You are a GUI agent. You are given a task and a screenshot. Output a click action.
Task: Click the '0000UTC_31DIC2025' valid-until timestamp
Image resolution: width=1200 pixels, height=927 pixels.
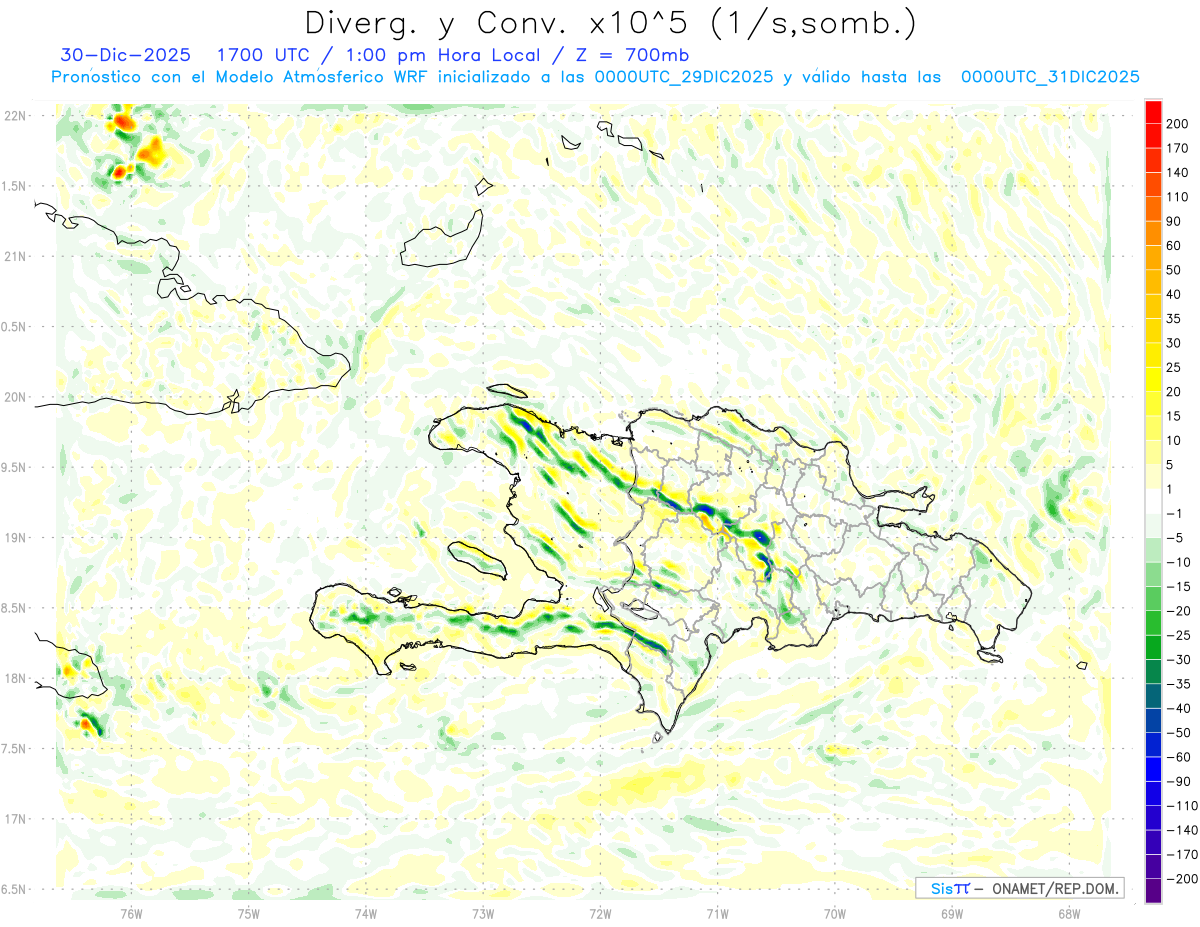pyautogui.click(x=1050, y=77)
